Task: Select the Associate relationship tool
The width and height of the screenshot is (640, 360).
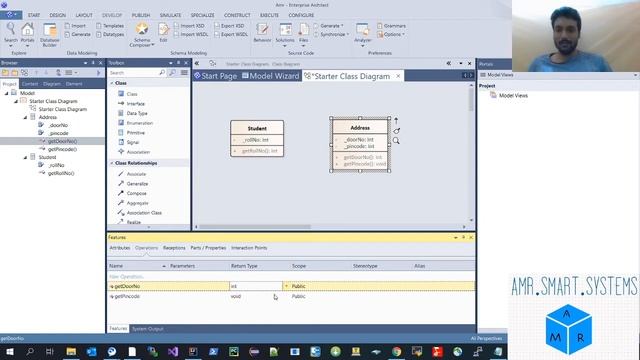Action: coord(132,174)
